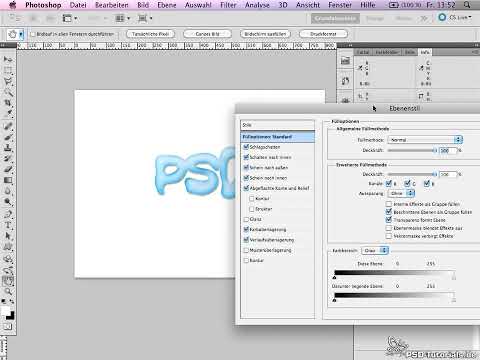This screenshot has width=480, height=360.
Task: Show more workspaces chevron
Action: (x=424, y=18)
